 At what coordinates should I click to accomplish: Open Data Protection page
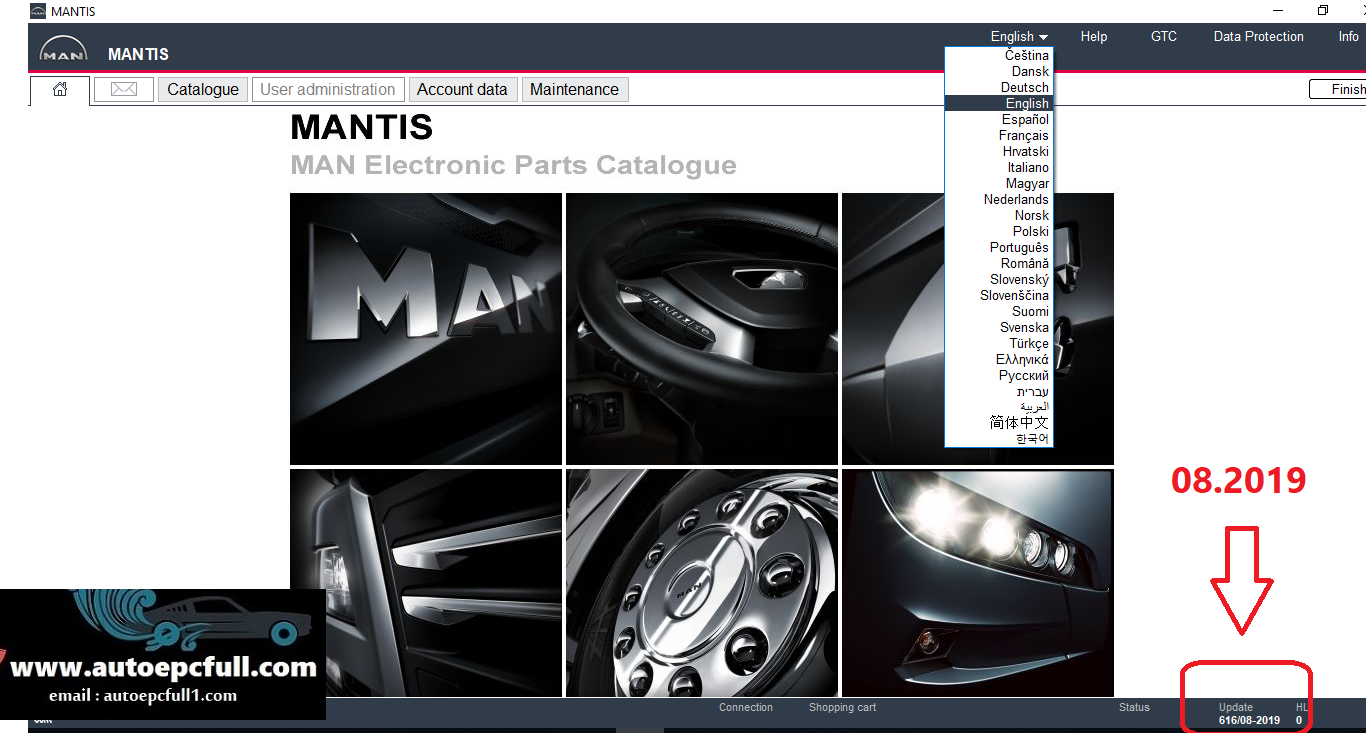pyautogui.click(x=1259, y=37)
